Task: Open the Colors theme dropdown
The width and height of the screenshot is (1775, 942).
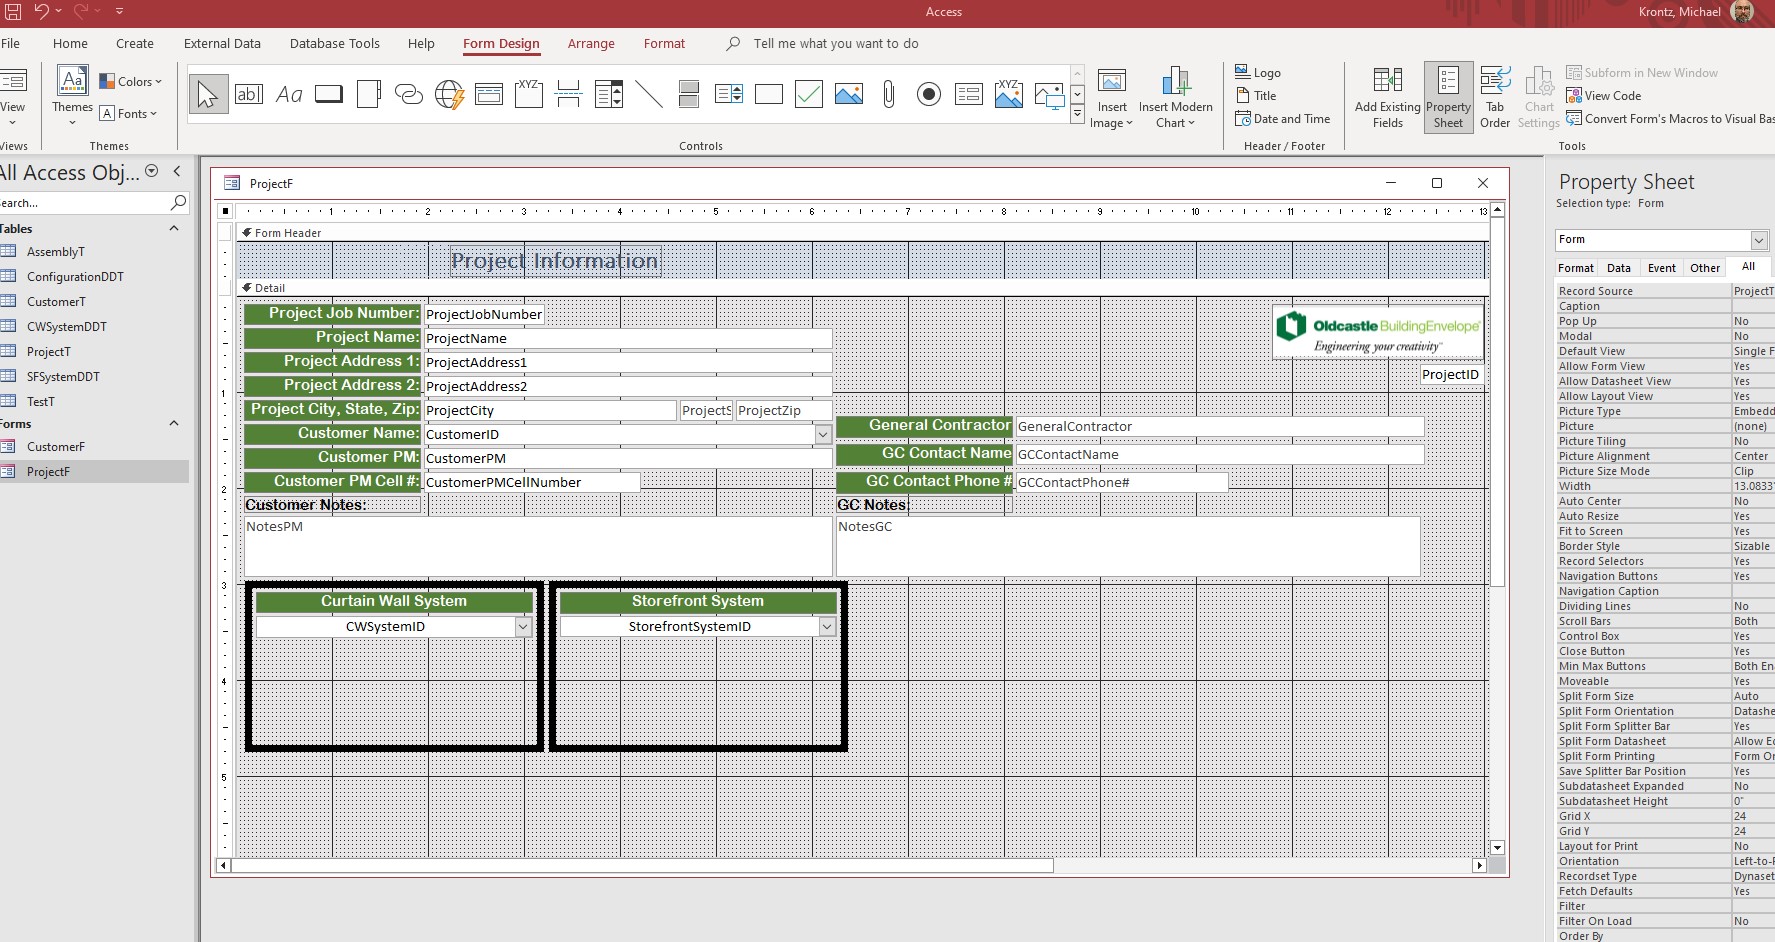Action: 131,82
